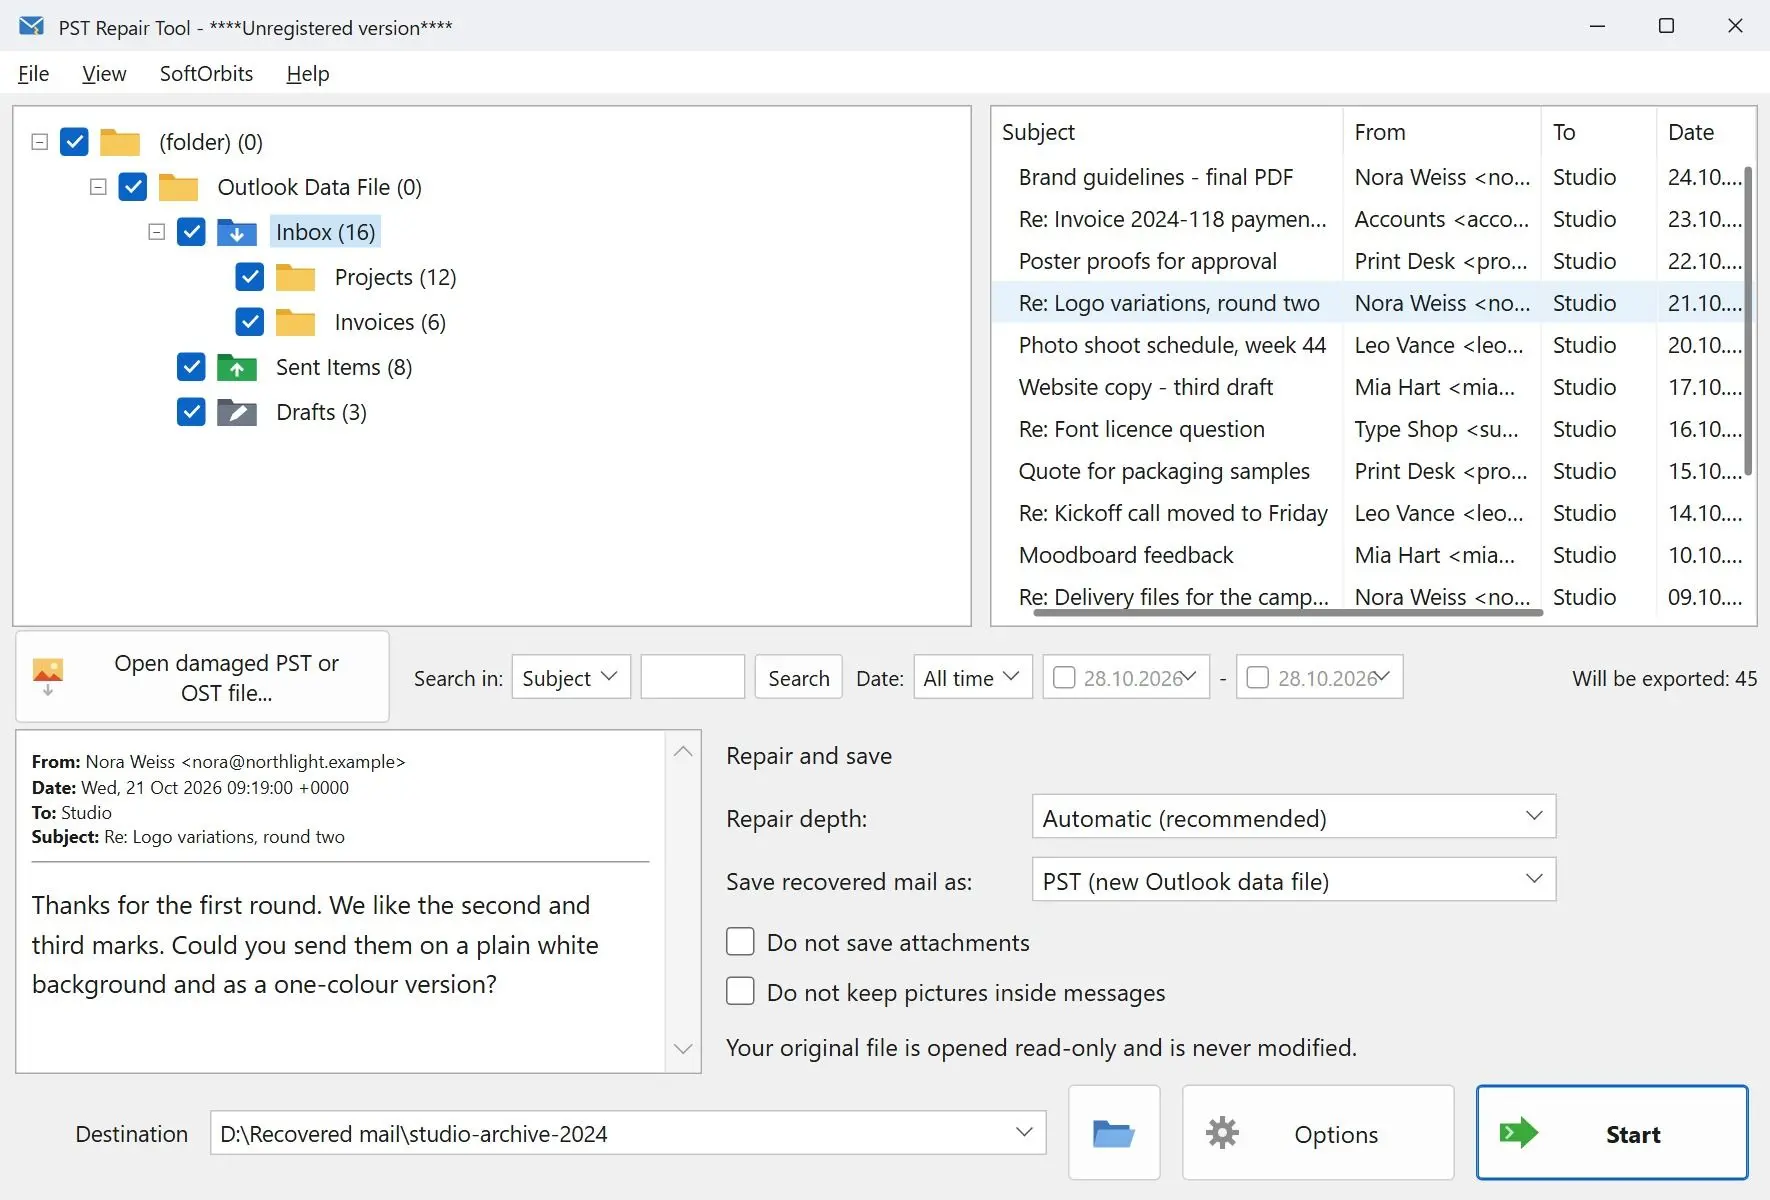This screenshot has height=1200, width=1770.
Task: Collapse the Inbox tree node
Action: (156, 232)
